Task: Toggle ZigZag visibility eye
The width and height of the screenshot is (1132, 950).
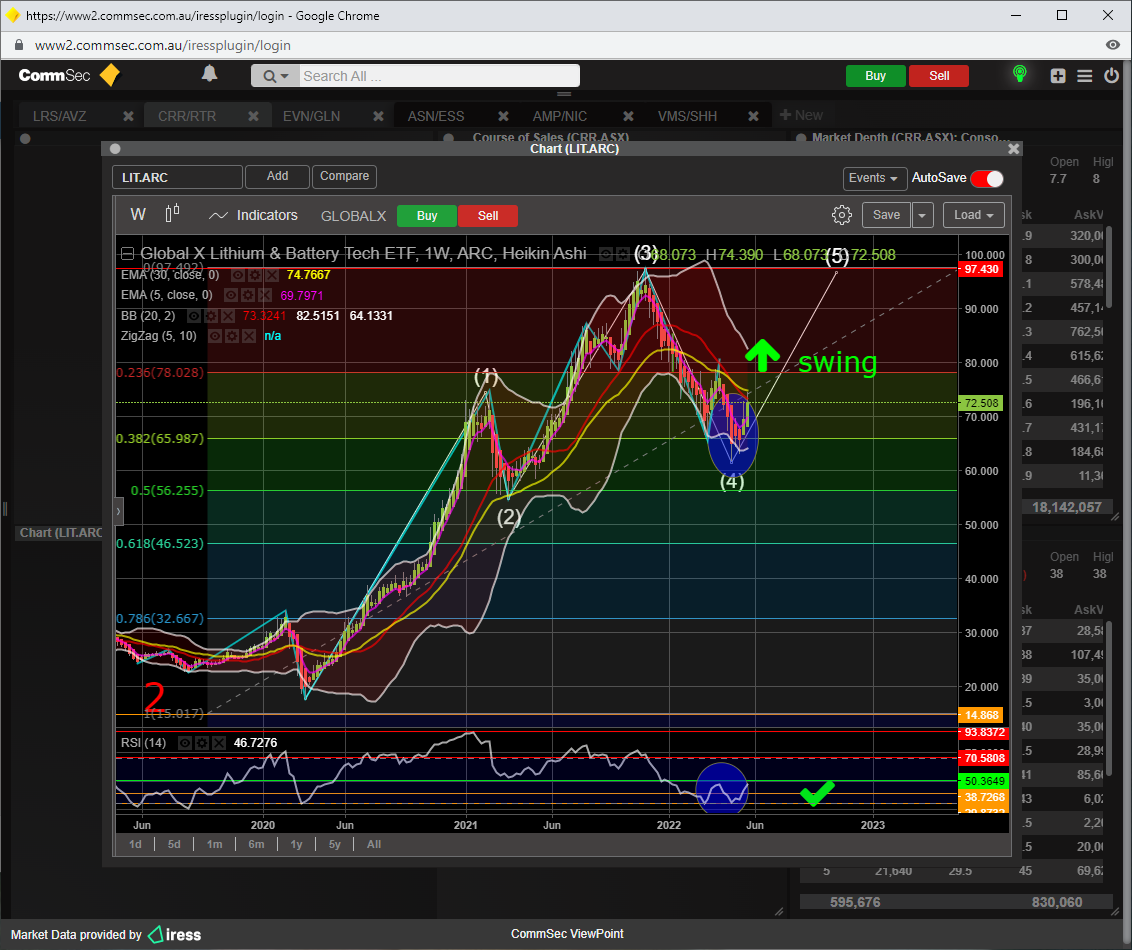Action: tap(214, 336)
